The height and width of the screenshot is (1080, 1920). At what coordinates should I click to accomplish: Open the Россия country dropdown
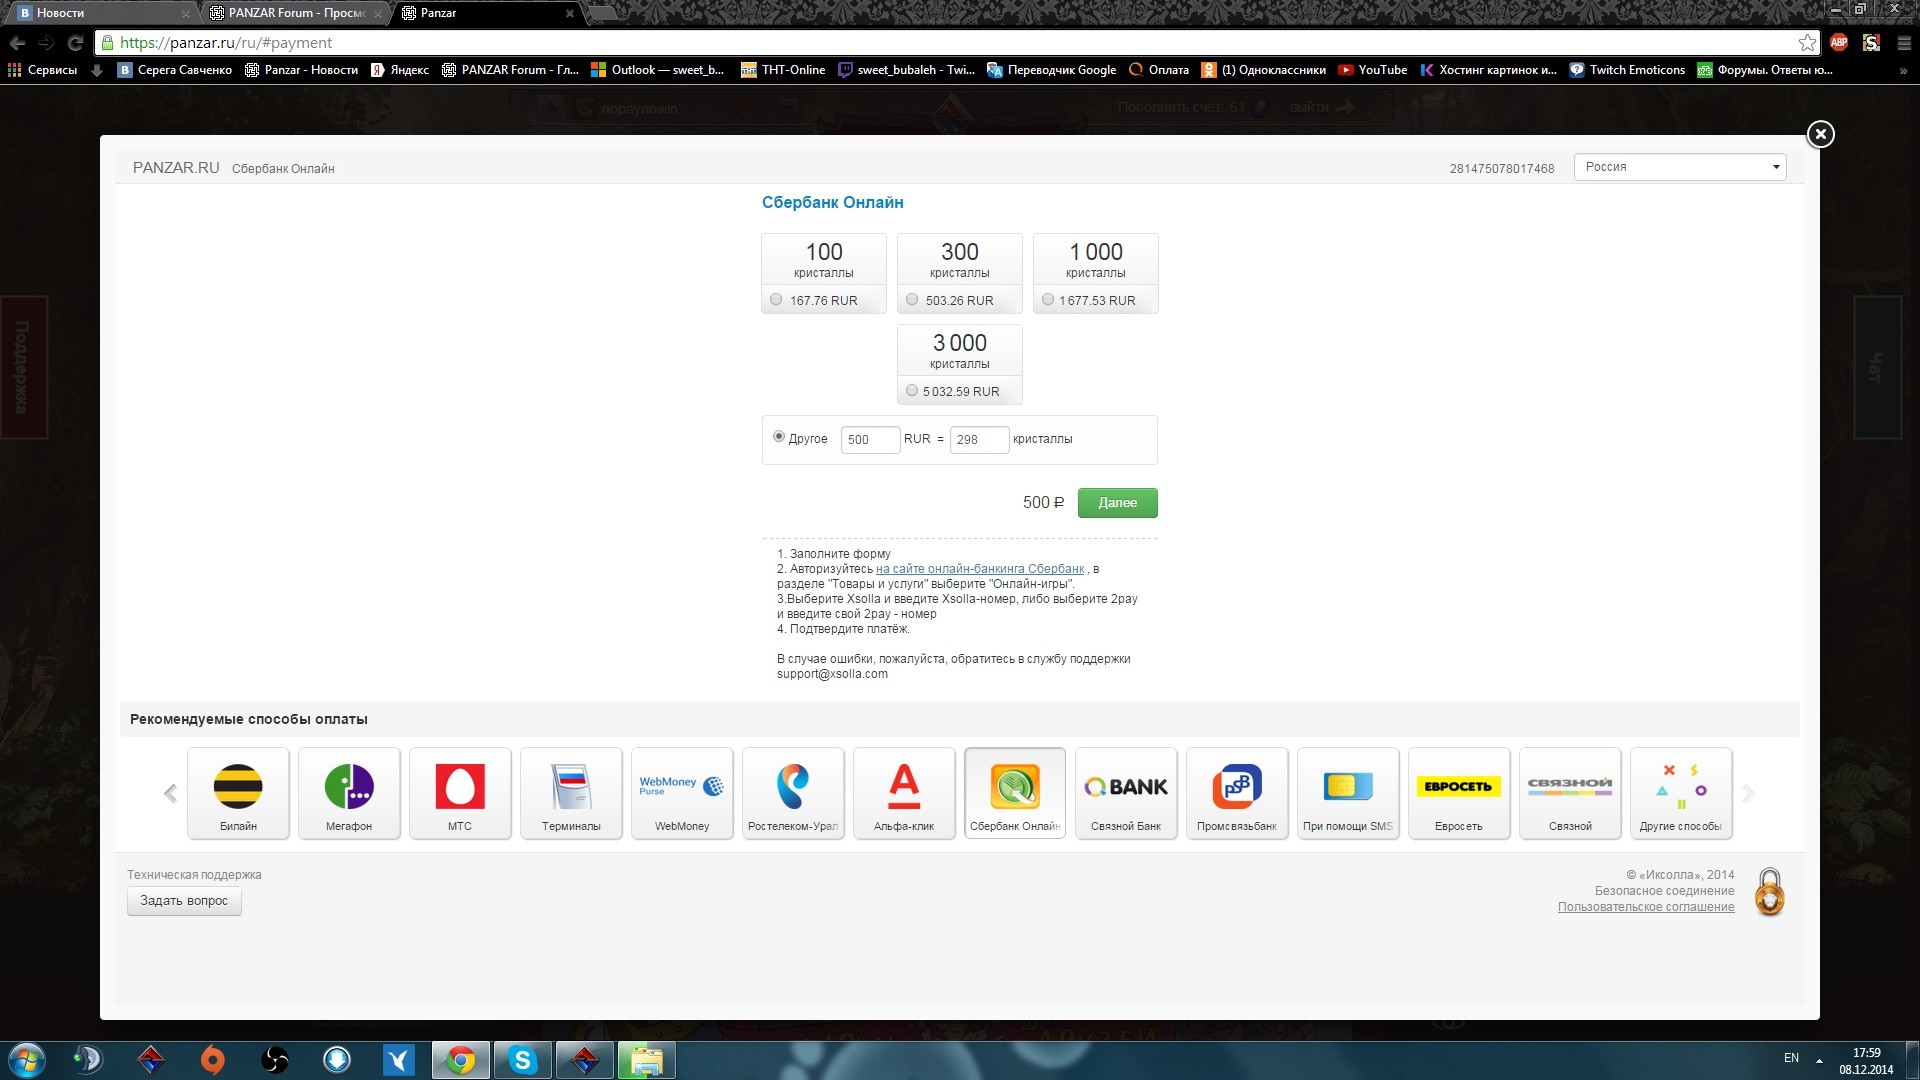pos(1680,167)
